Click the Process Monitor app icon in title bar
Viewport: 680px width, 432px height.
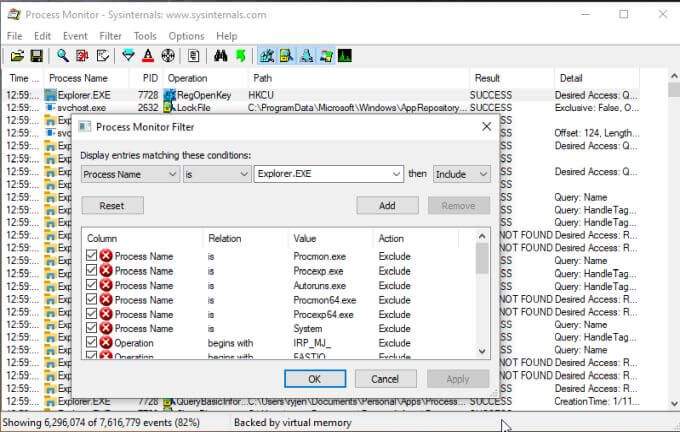pyautogui.click(x=14, y=14)
